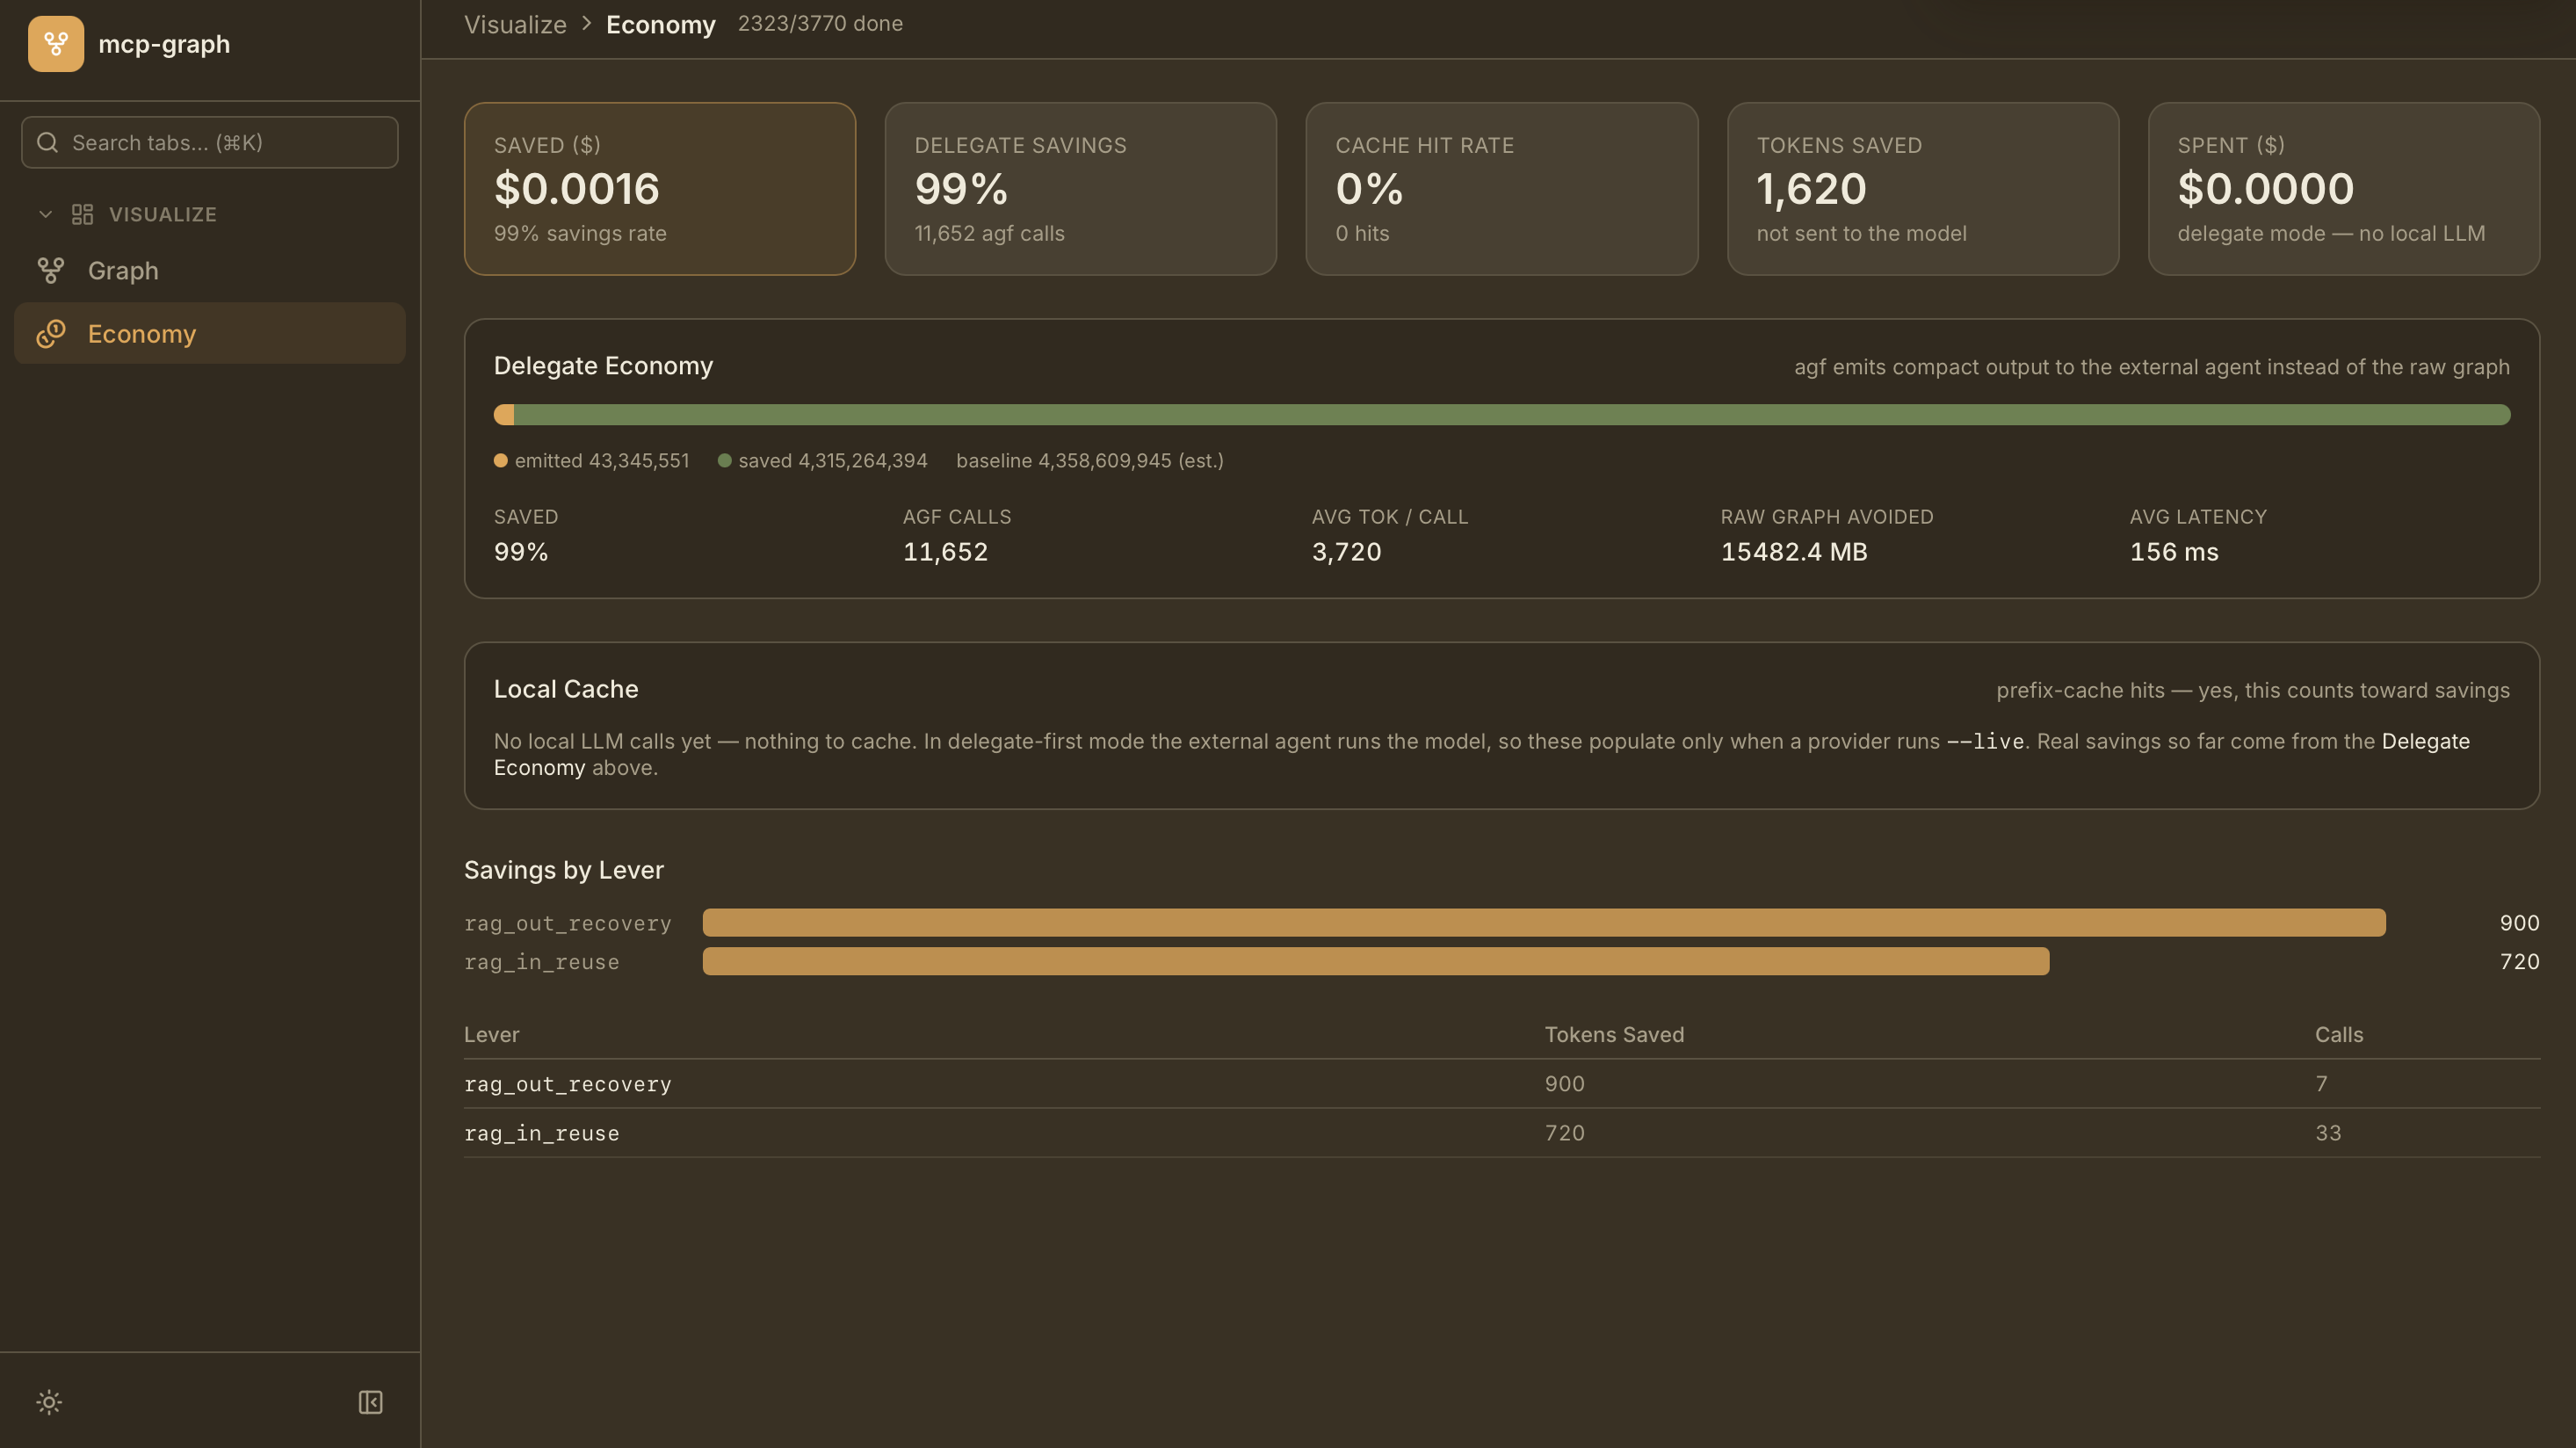Focus the Search tabs input field
The height and width of the screenshot is (1448, 2576).
[x=210, y=142]
